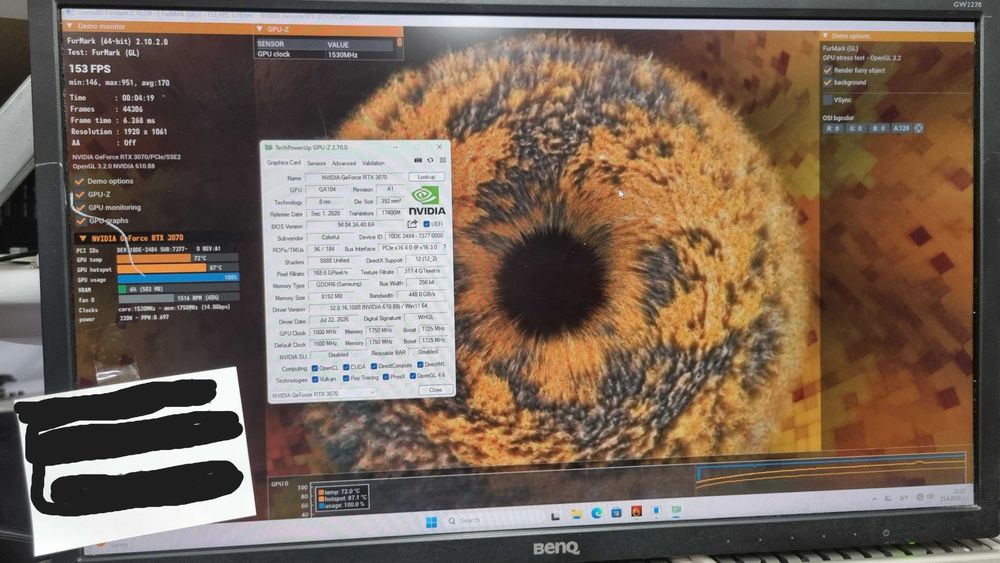Toggle the CUDA checkbox
Viewport: 1000px width, 563px height.
[346, 367]
